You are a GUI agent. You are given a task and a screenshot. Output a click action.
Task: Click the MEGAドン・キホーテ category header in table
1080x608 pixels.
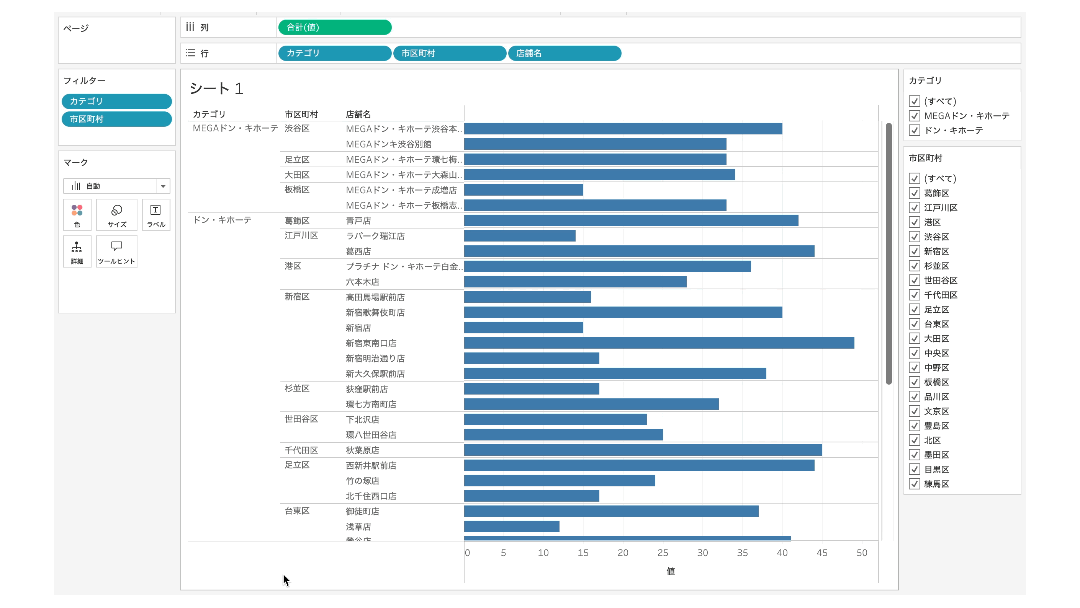236,128
